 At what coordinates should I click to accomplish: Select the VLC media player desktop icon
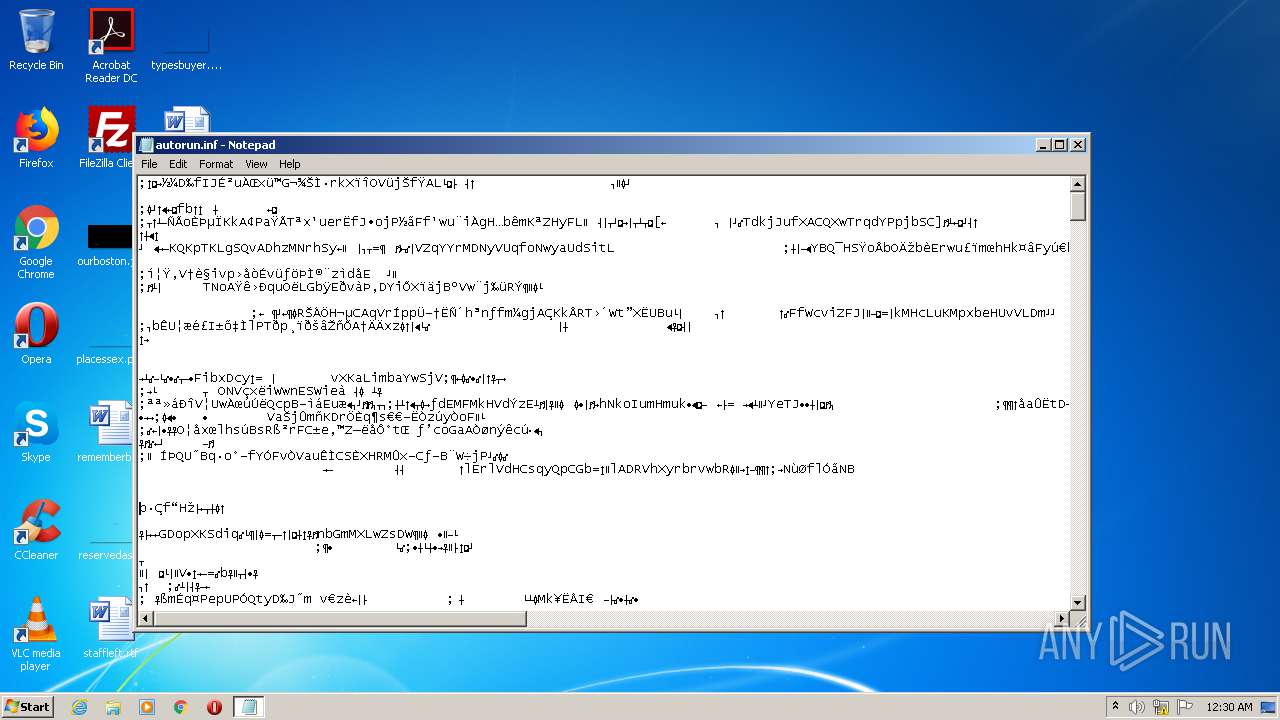(x=36, y=634)
